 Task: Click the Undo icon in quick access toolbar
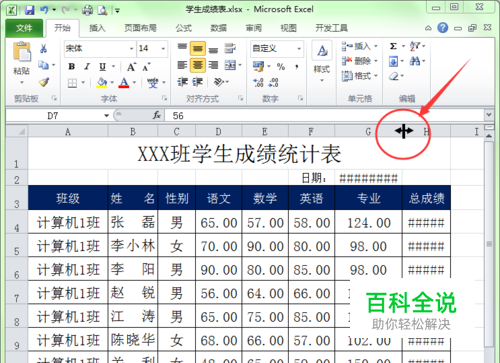tap(44, 10)
